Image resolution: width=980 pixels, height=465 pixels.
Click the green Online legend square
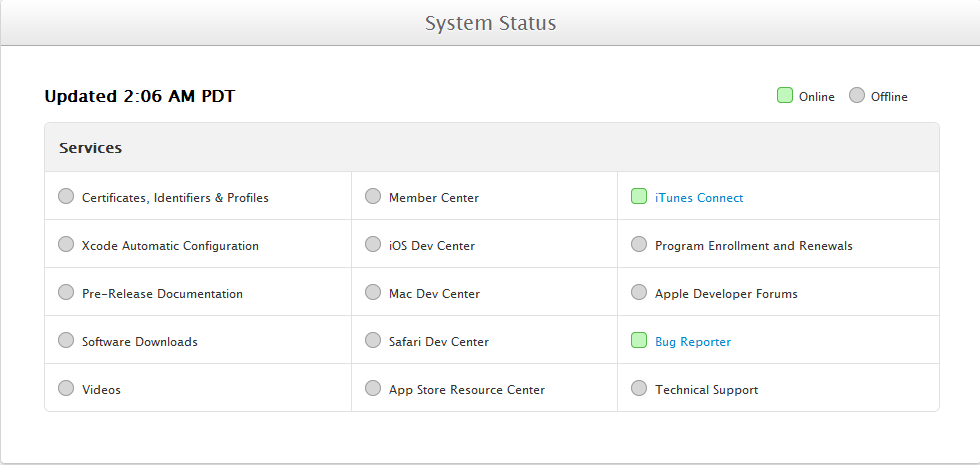785,96
